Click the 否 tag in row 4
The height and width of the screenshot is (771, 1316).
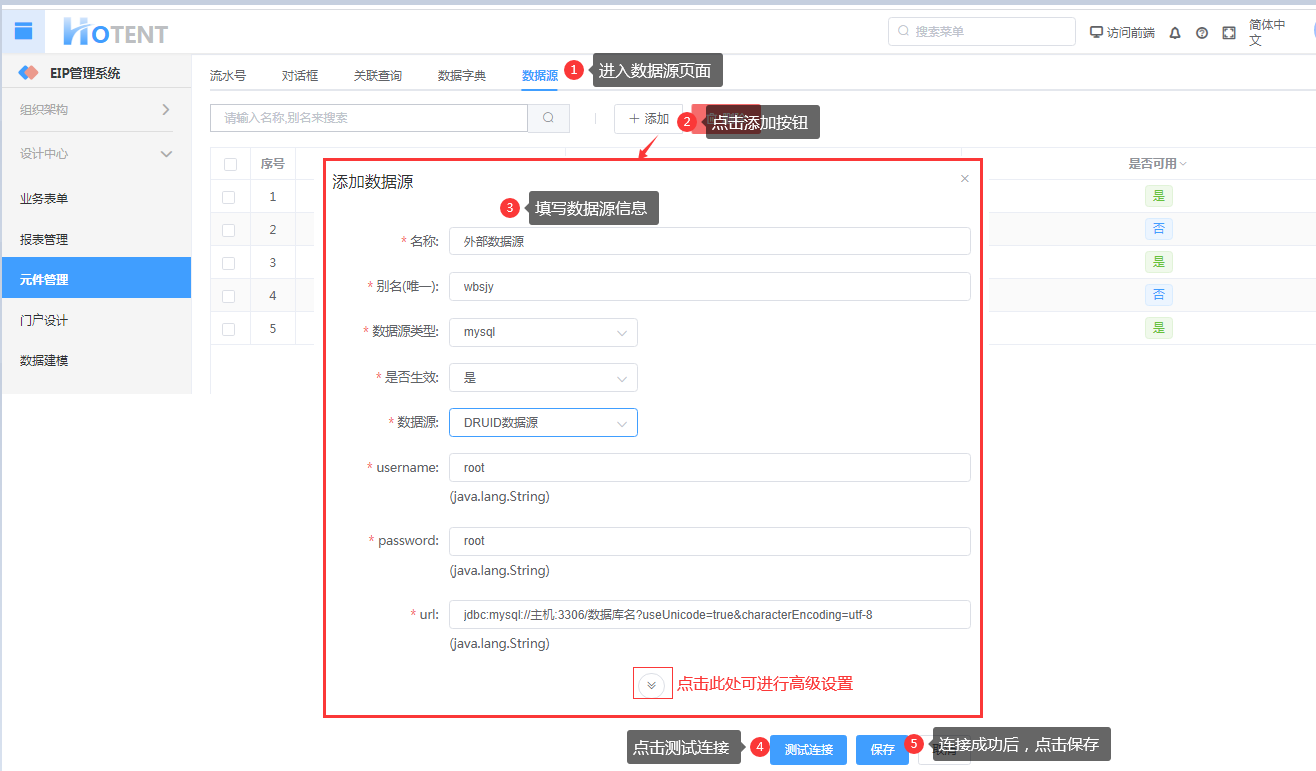tap(1159, 295)
